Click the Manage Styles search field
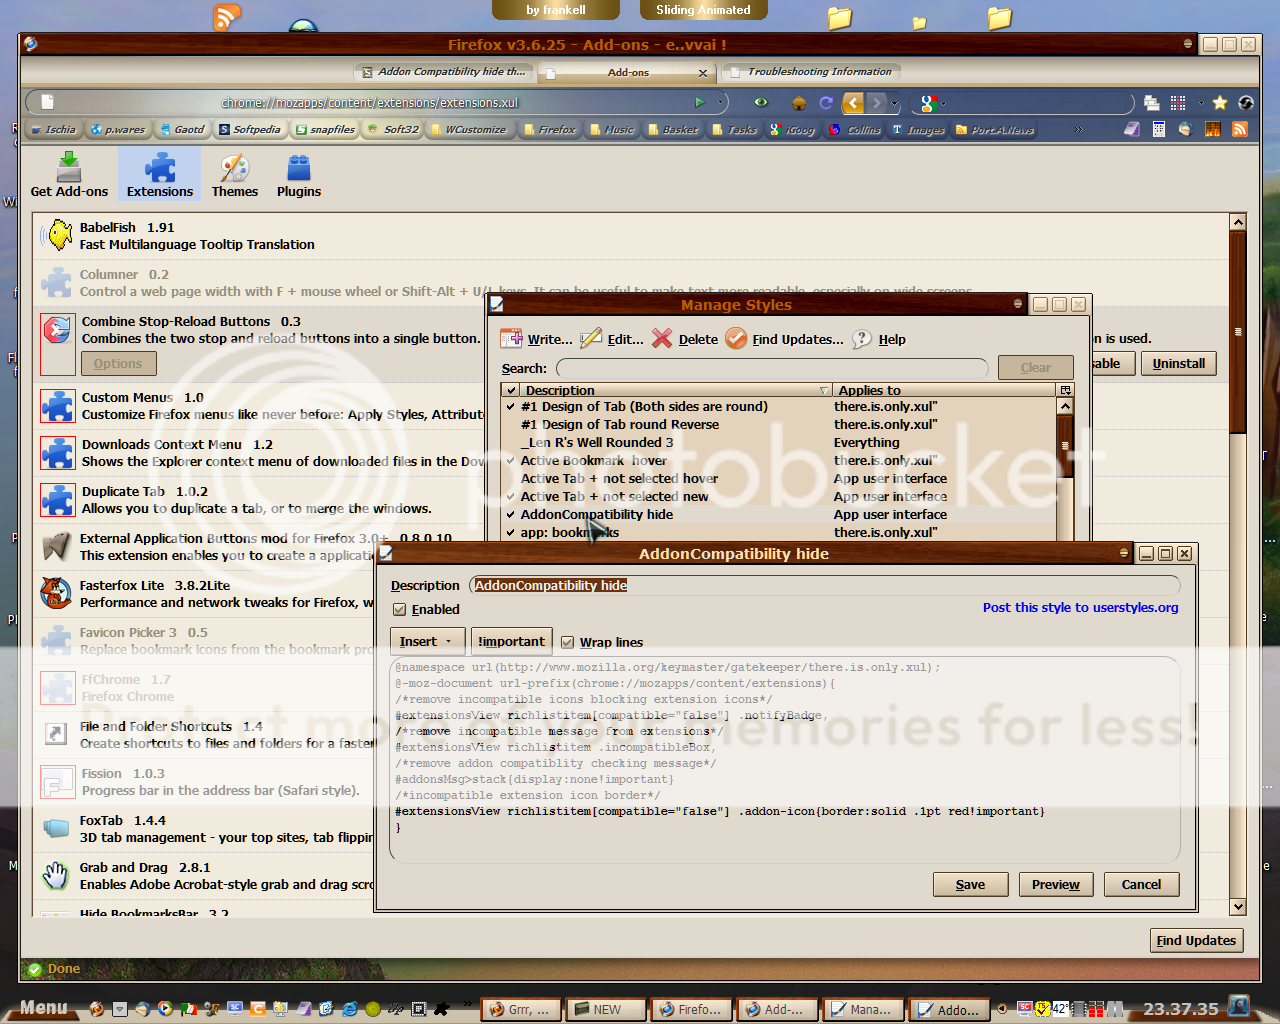 click(772, 368)
